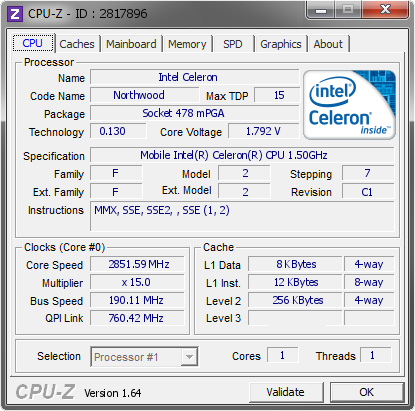The width and height of the screenshot is (415, 411).
Task: Click the disabled maximize window button
Action: [x=348, y=10]
